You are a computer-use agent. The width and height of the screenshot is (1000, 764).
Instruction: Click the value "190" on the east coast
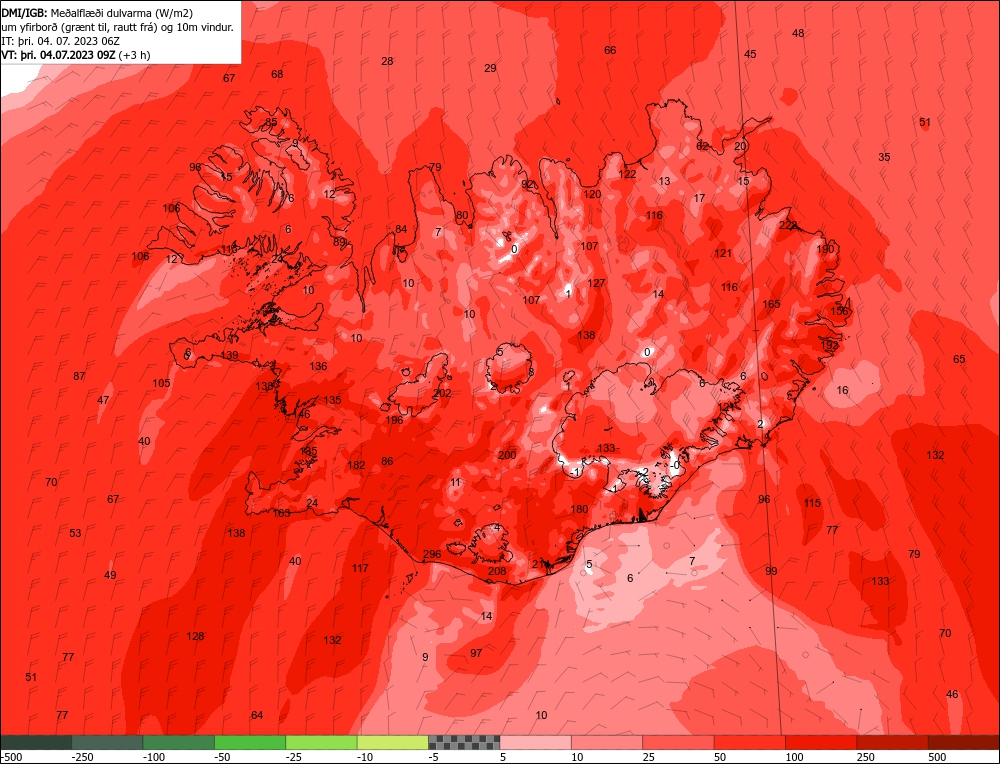(825, 249)
